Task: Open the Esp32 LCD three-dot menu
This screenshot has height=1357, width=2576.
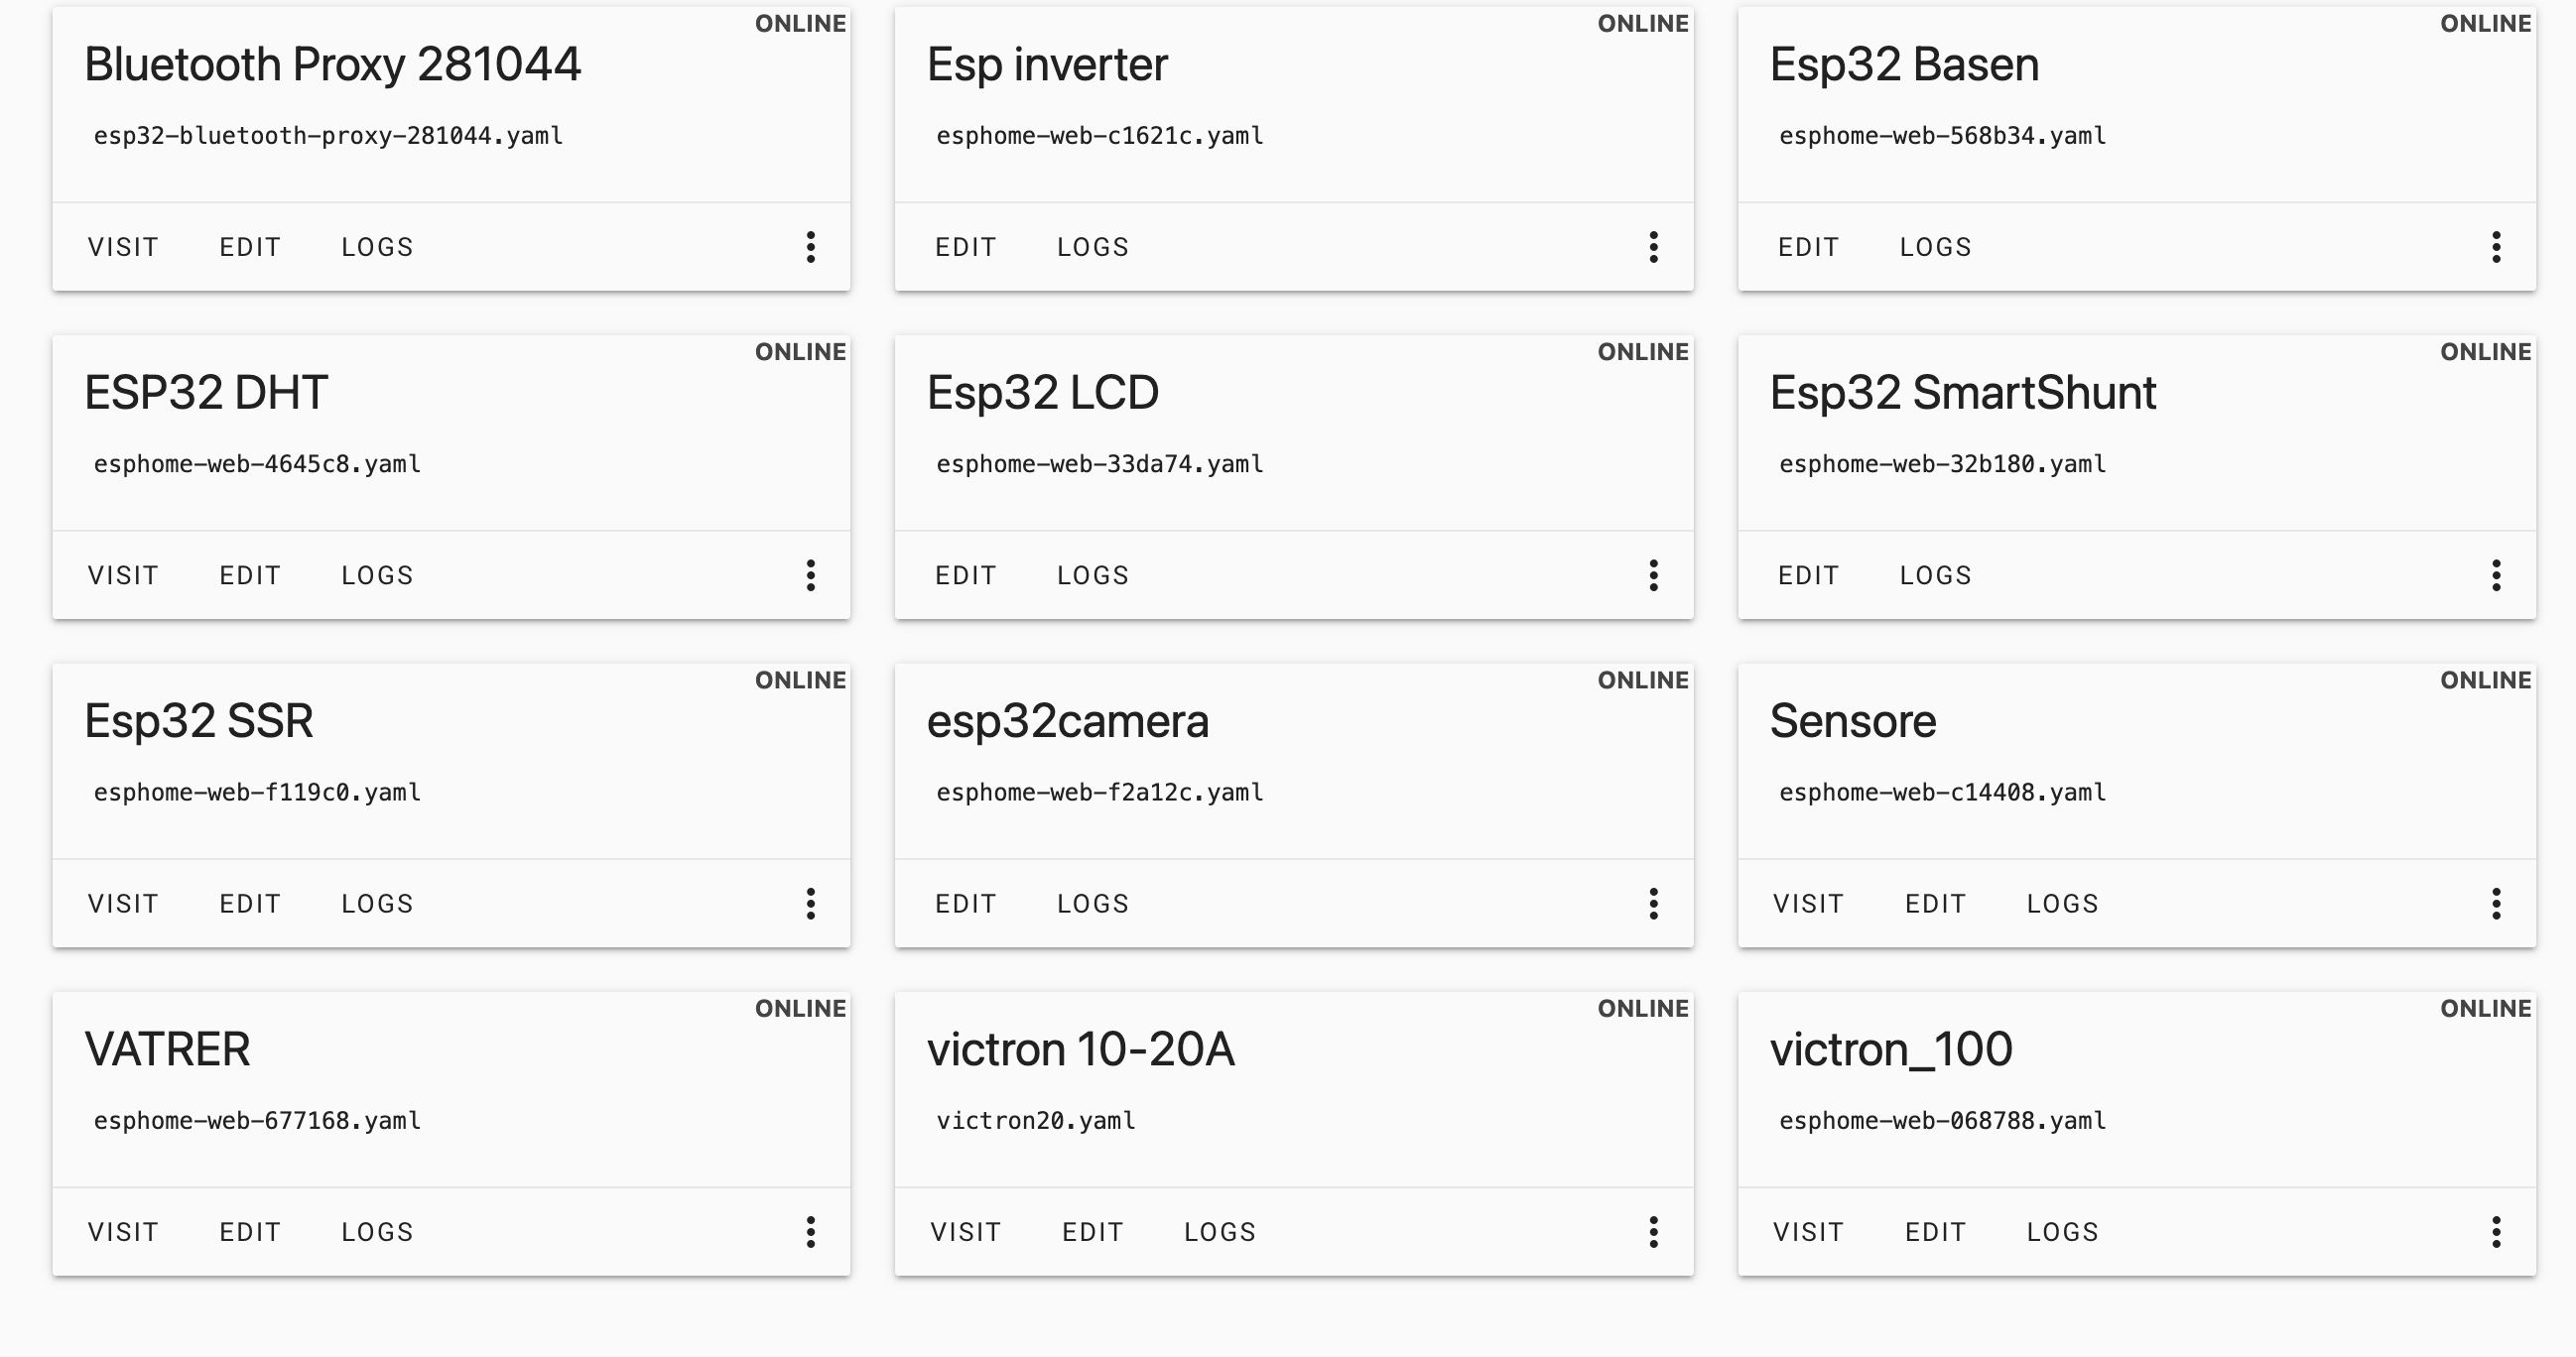Action: click(x=1654, y=575)
